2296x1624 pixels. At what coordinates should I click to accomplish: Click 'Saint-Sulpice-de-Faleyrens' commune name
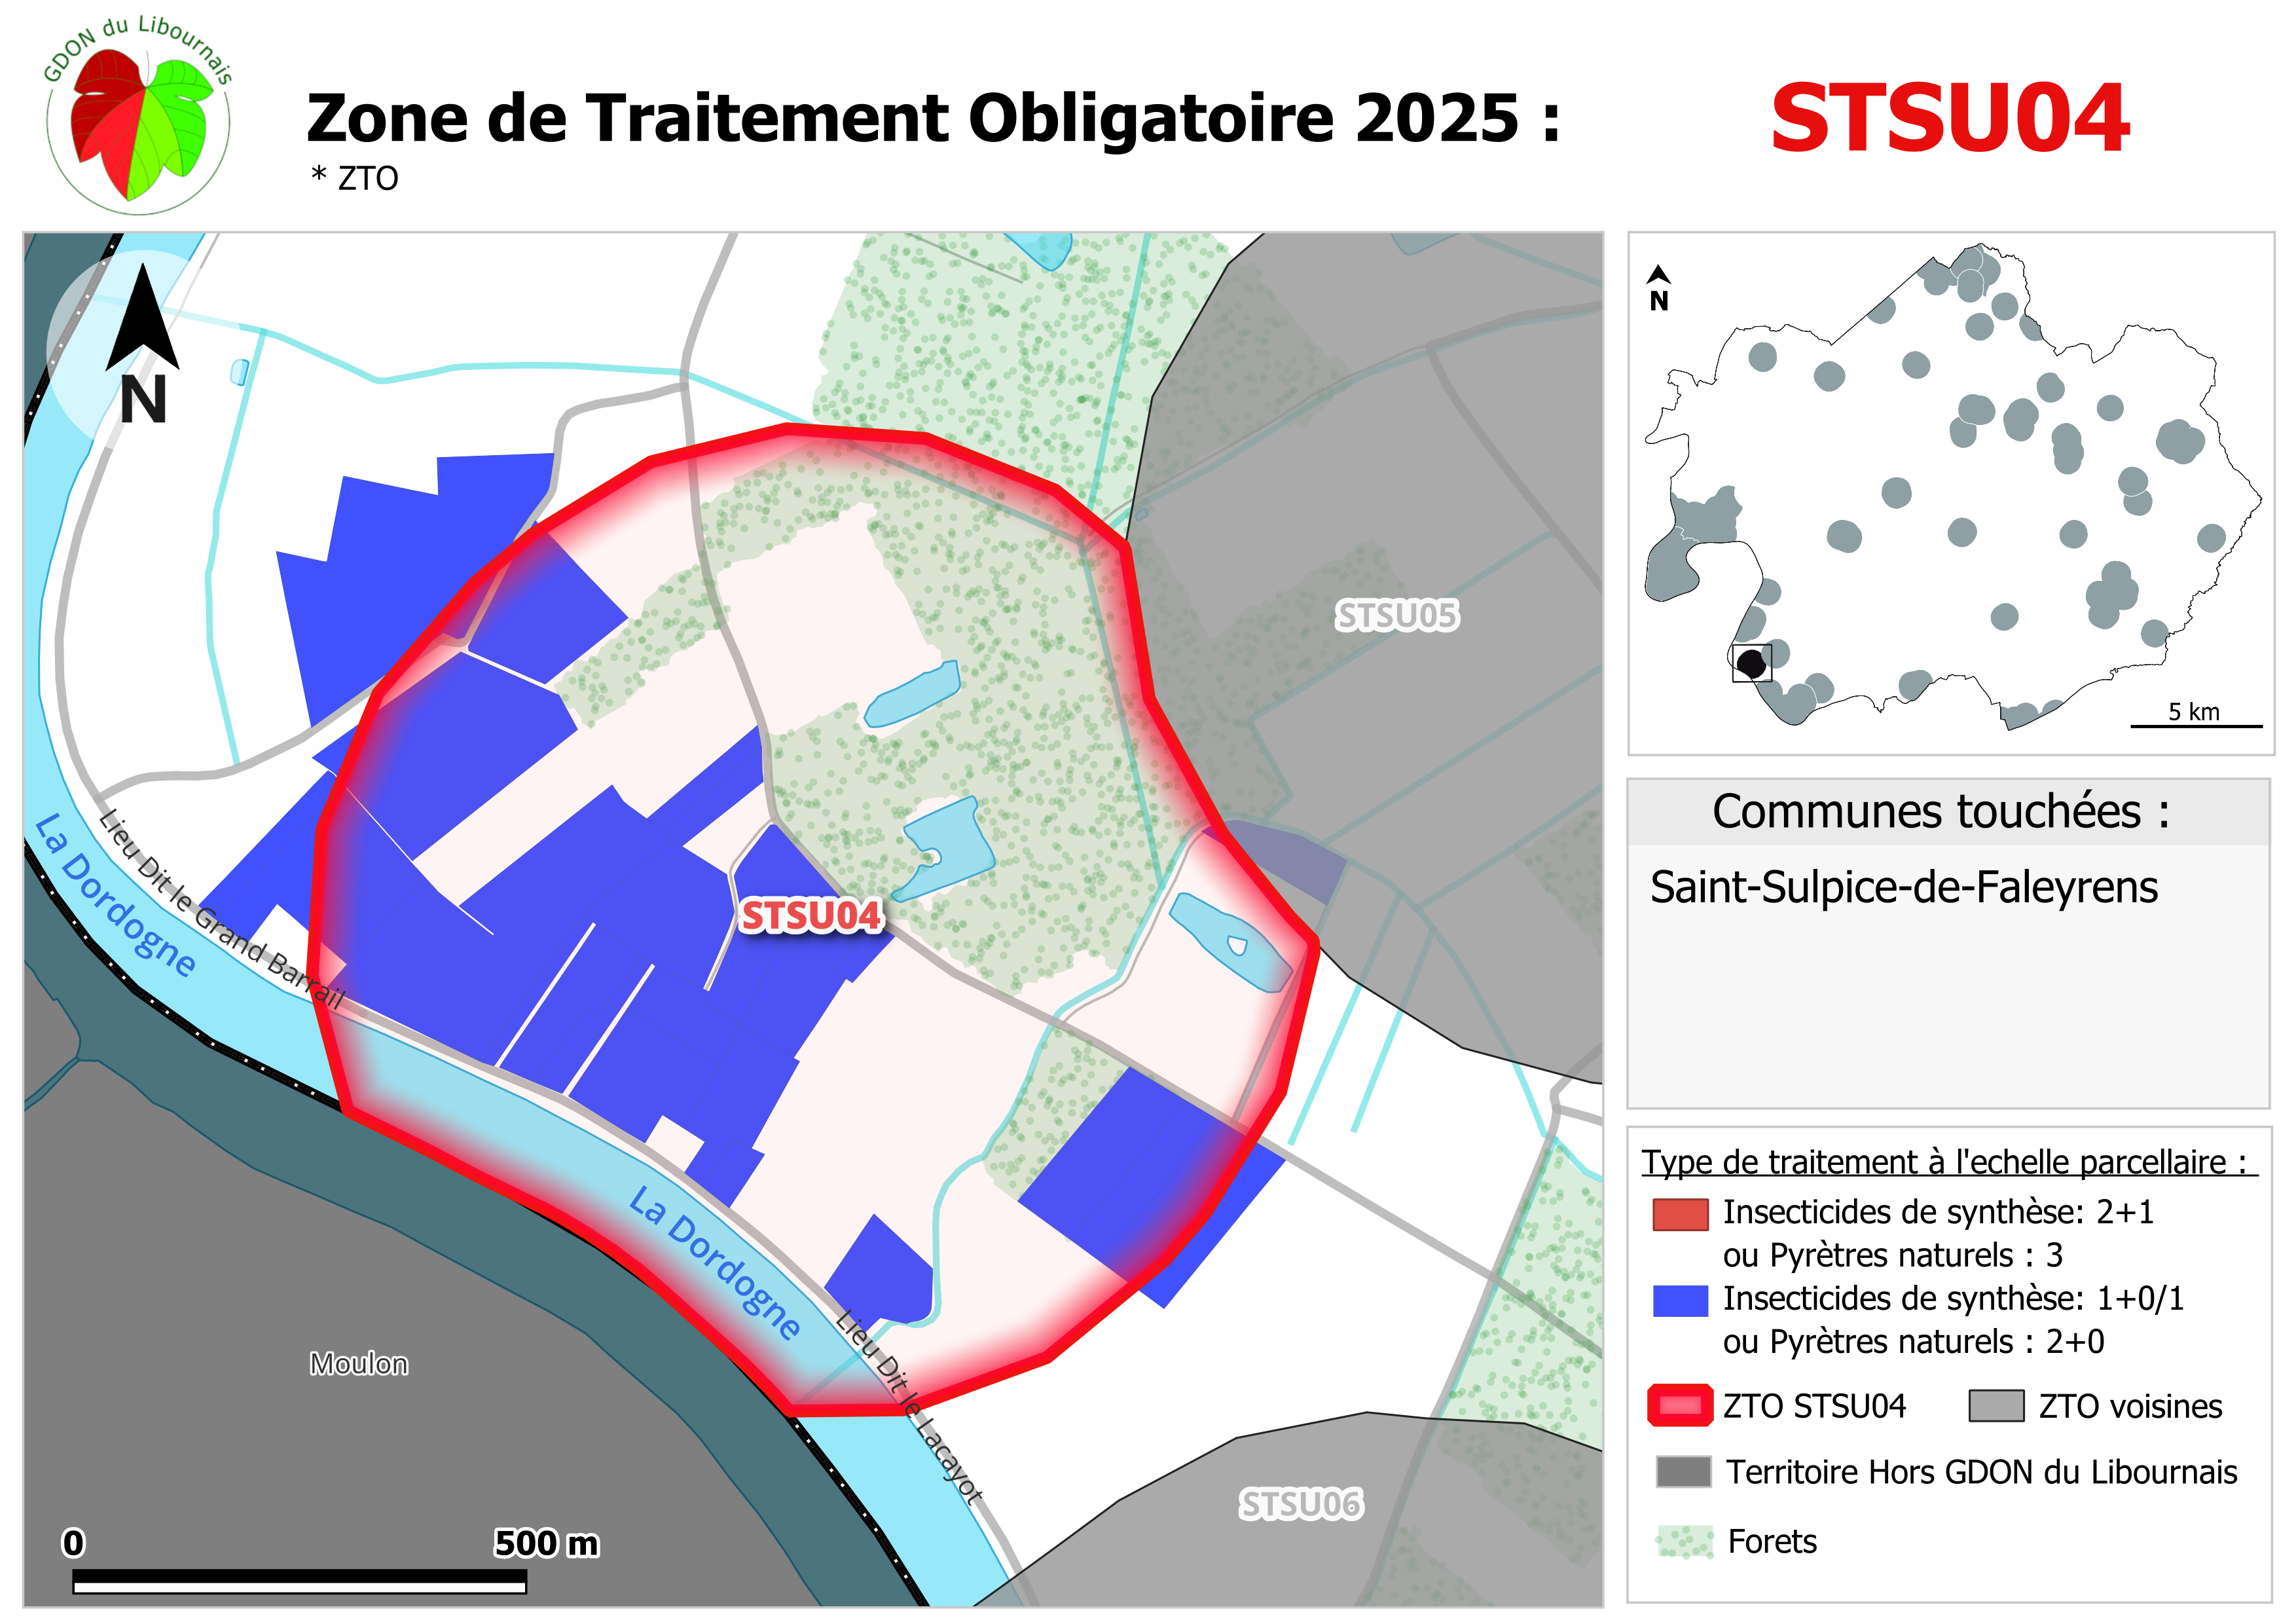click(x=1904, y=887)
